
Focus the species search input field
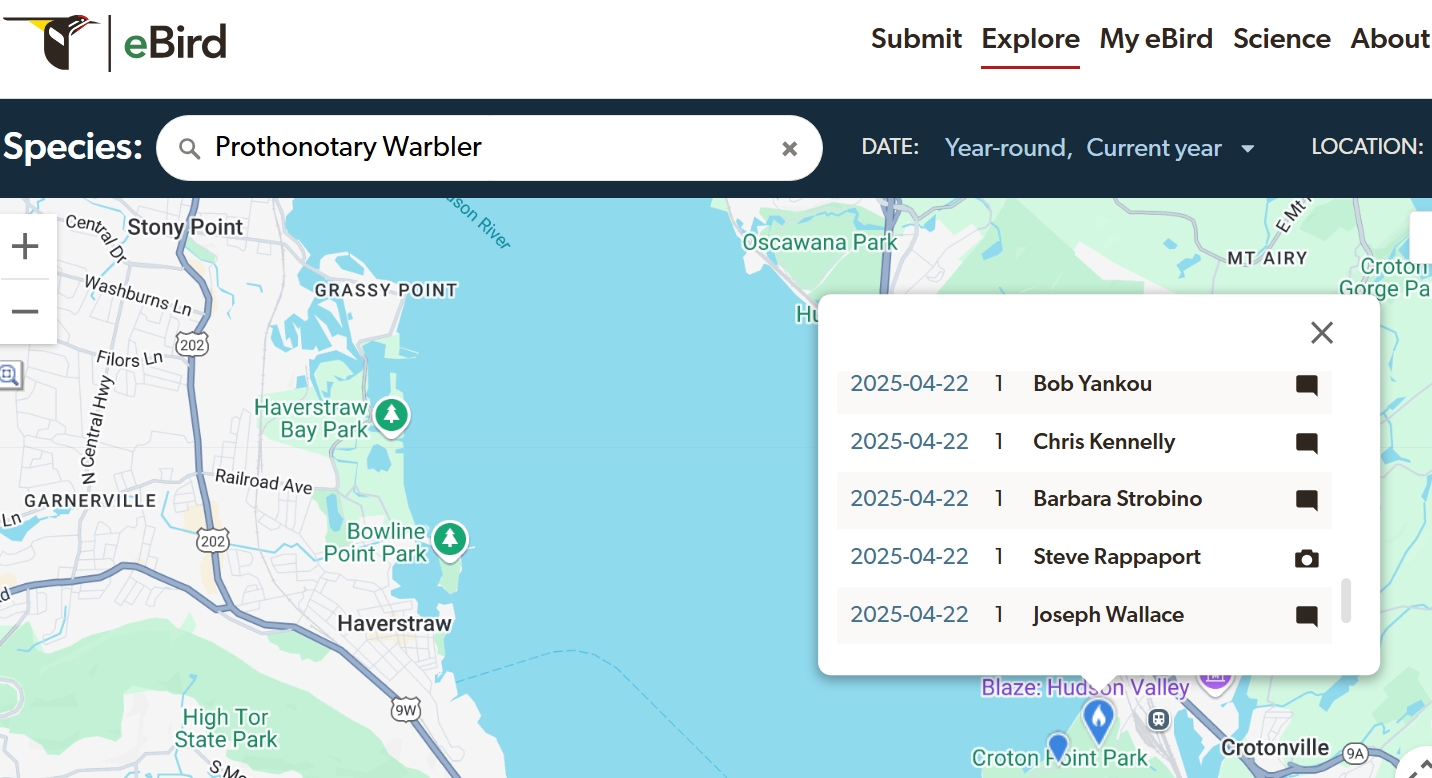(x=490, y=148)
